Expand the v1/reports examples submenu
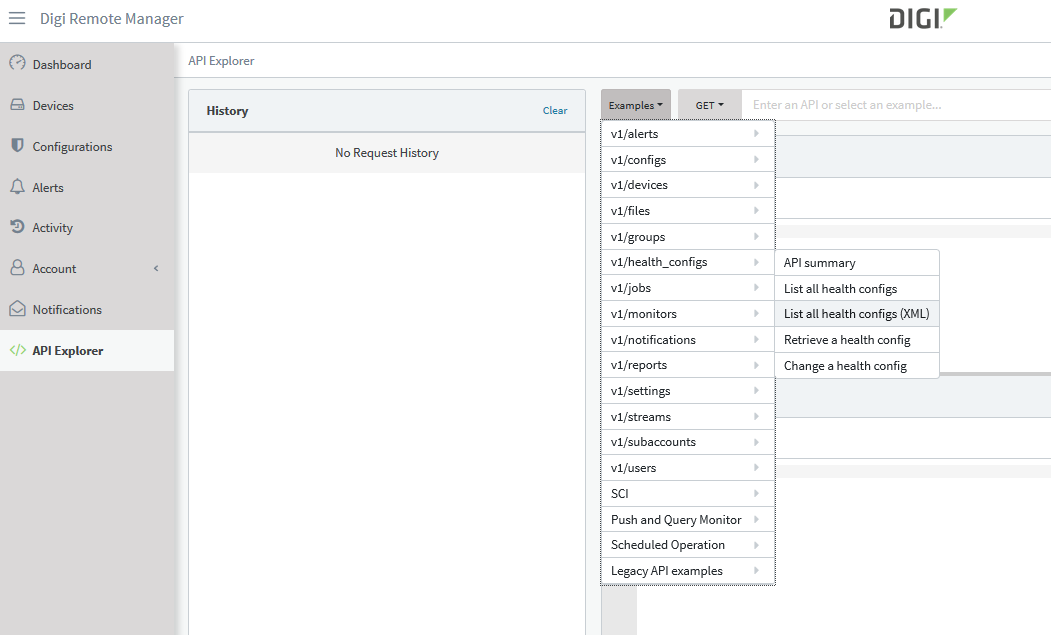Viewport: 1051px width, 635px height. pyautogui.click(x=688, y=365)
